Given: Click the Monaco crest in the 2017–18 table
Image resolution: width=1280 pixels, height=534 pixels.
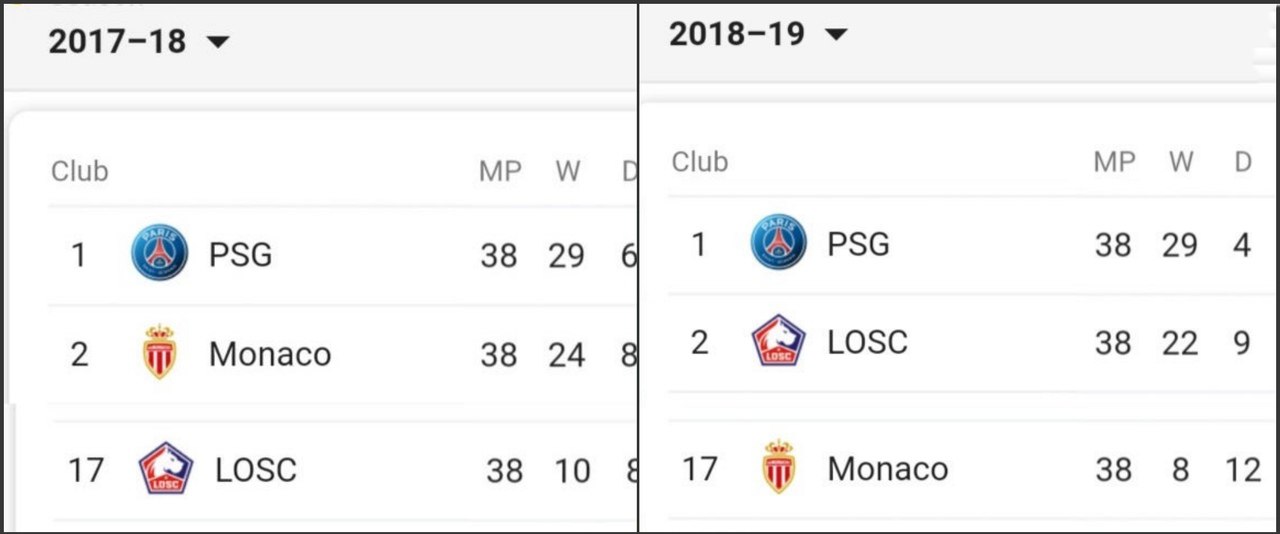Looking at the screenshot, I should (x=159, y=352).
